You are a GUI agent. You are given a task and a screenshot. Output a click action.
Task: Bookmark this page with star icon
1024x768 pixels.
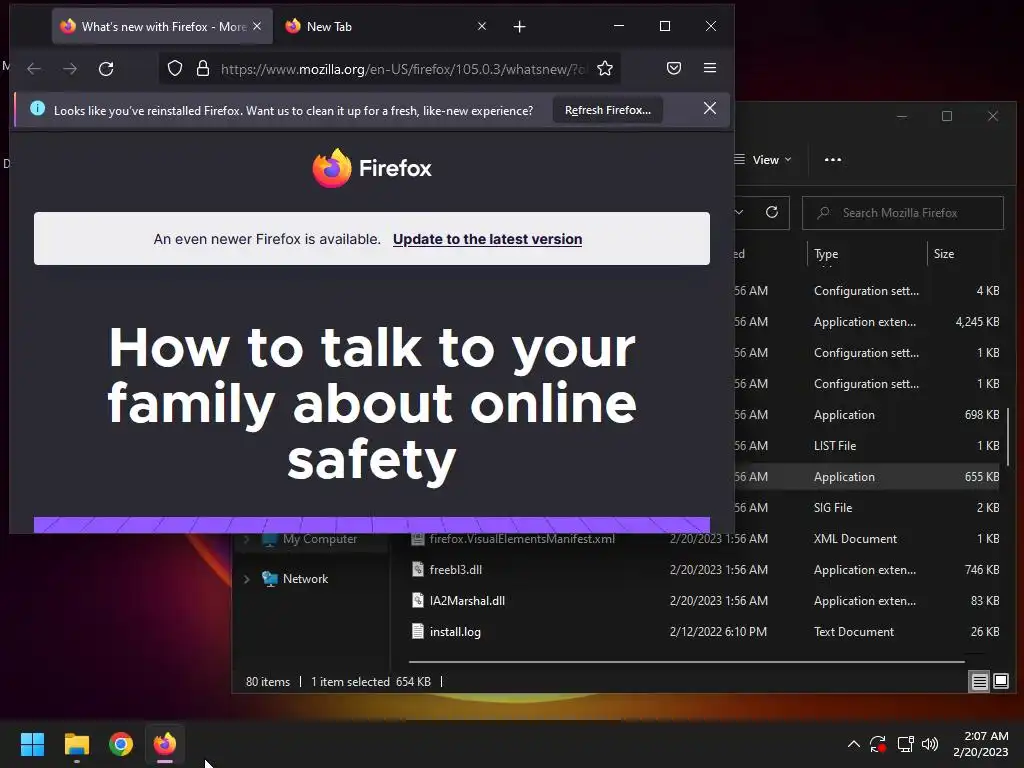click(605, 69)
